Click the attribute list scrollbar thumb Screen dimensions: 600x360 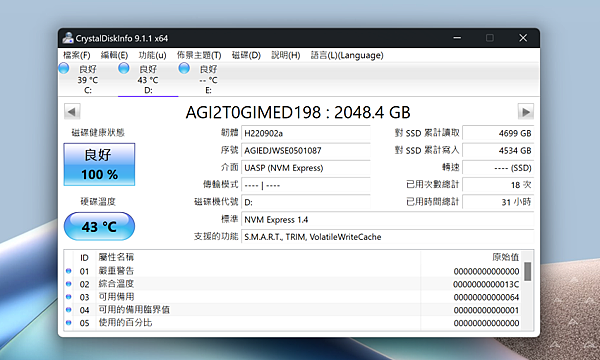pyautogui.click(x=527, y=271)
